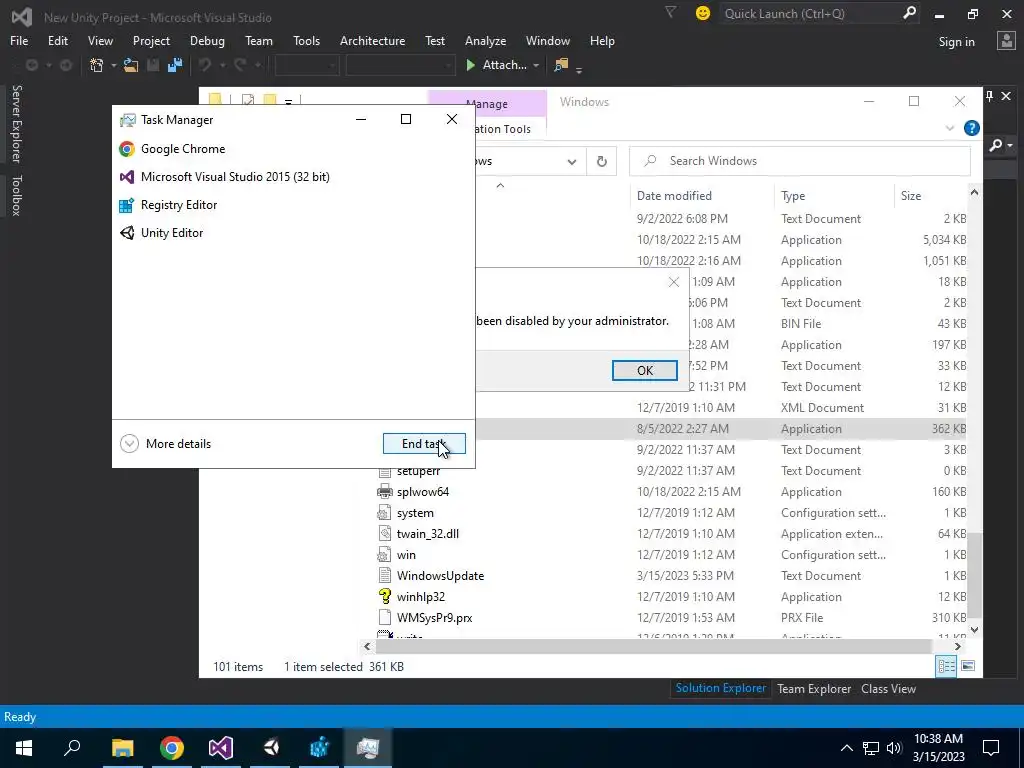
Task: Click the taskbar Search icon
Action: pos(72,748)
